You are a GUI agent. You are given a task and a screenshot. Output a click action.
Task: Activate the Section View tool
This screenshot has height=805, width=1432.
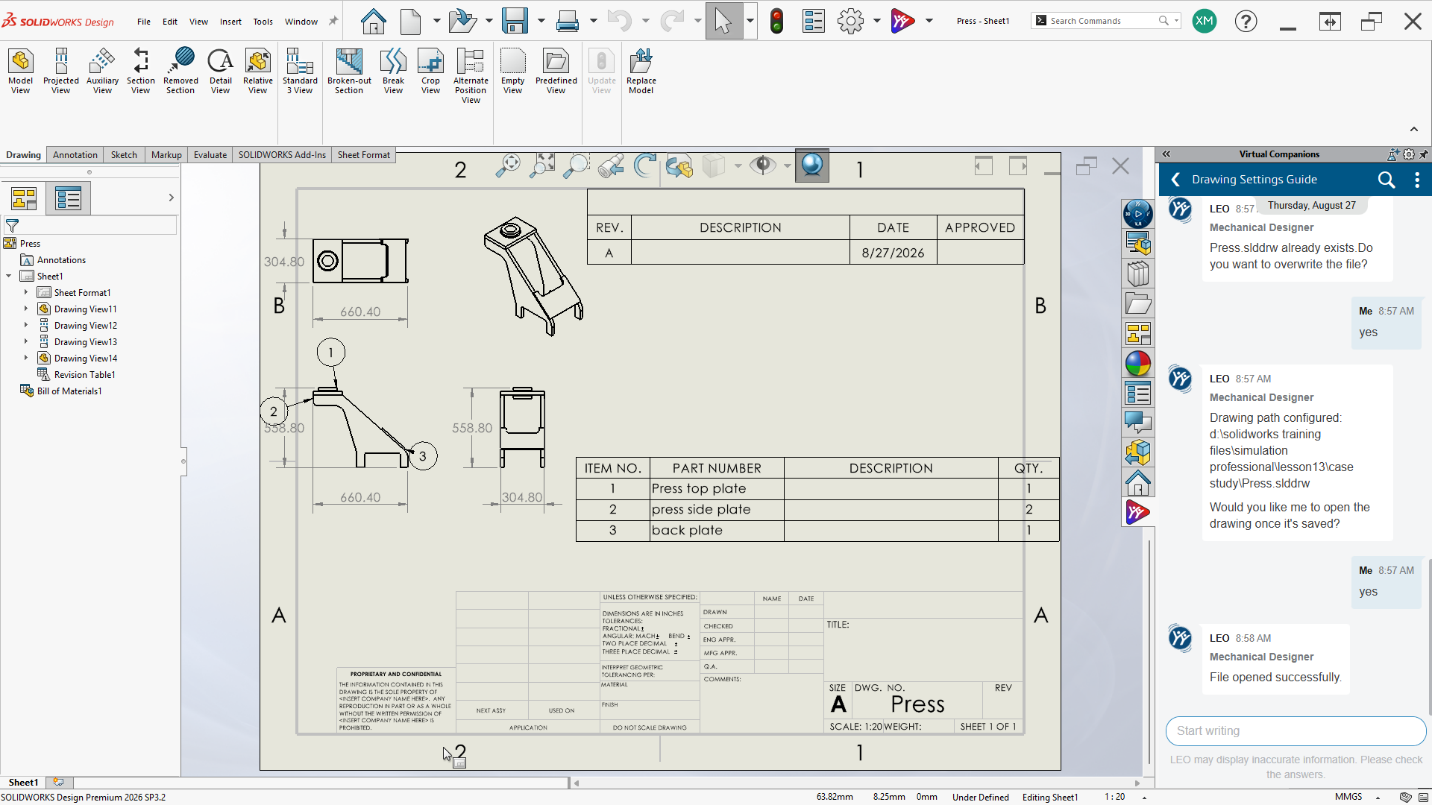click(x=141, y=71)
